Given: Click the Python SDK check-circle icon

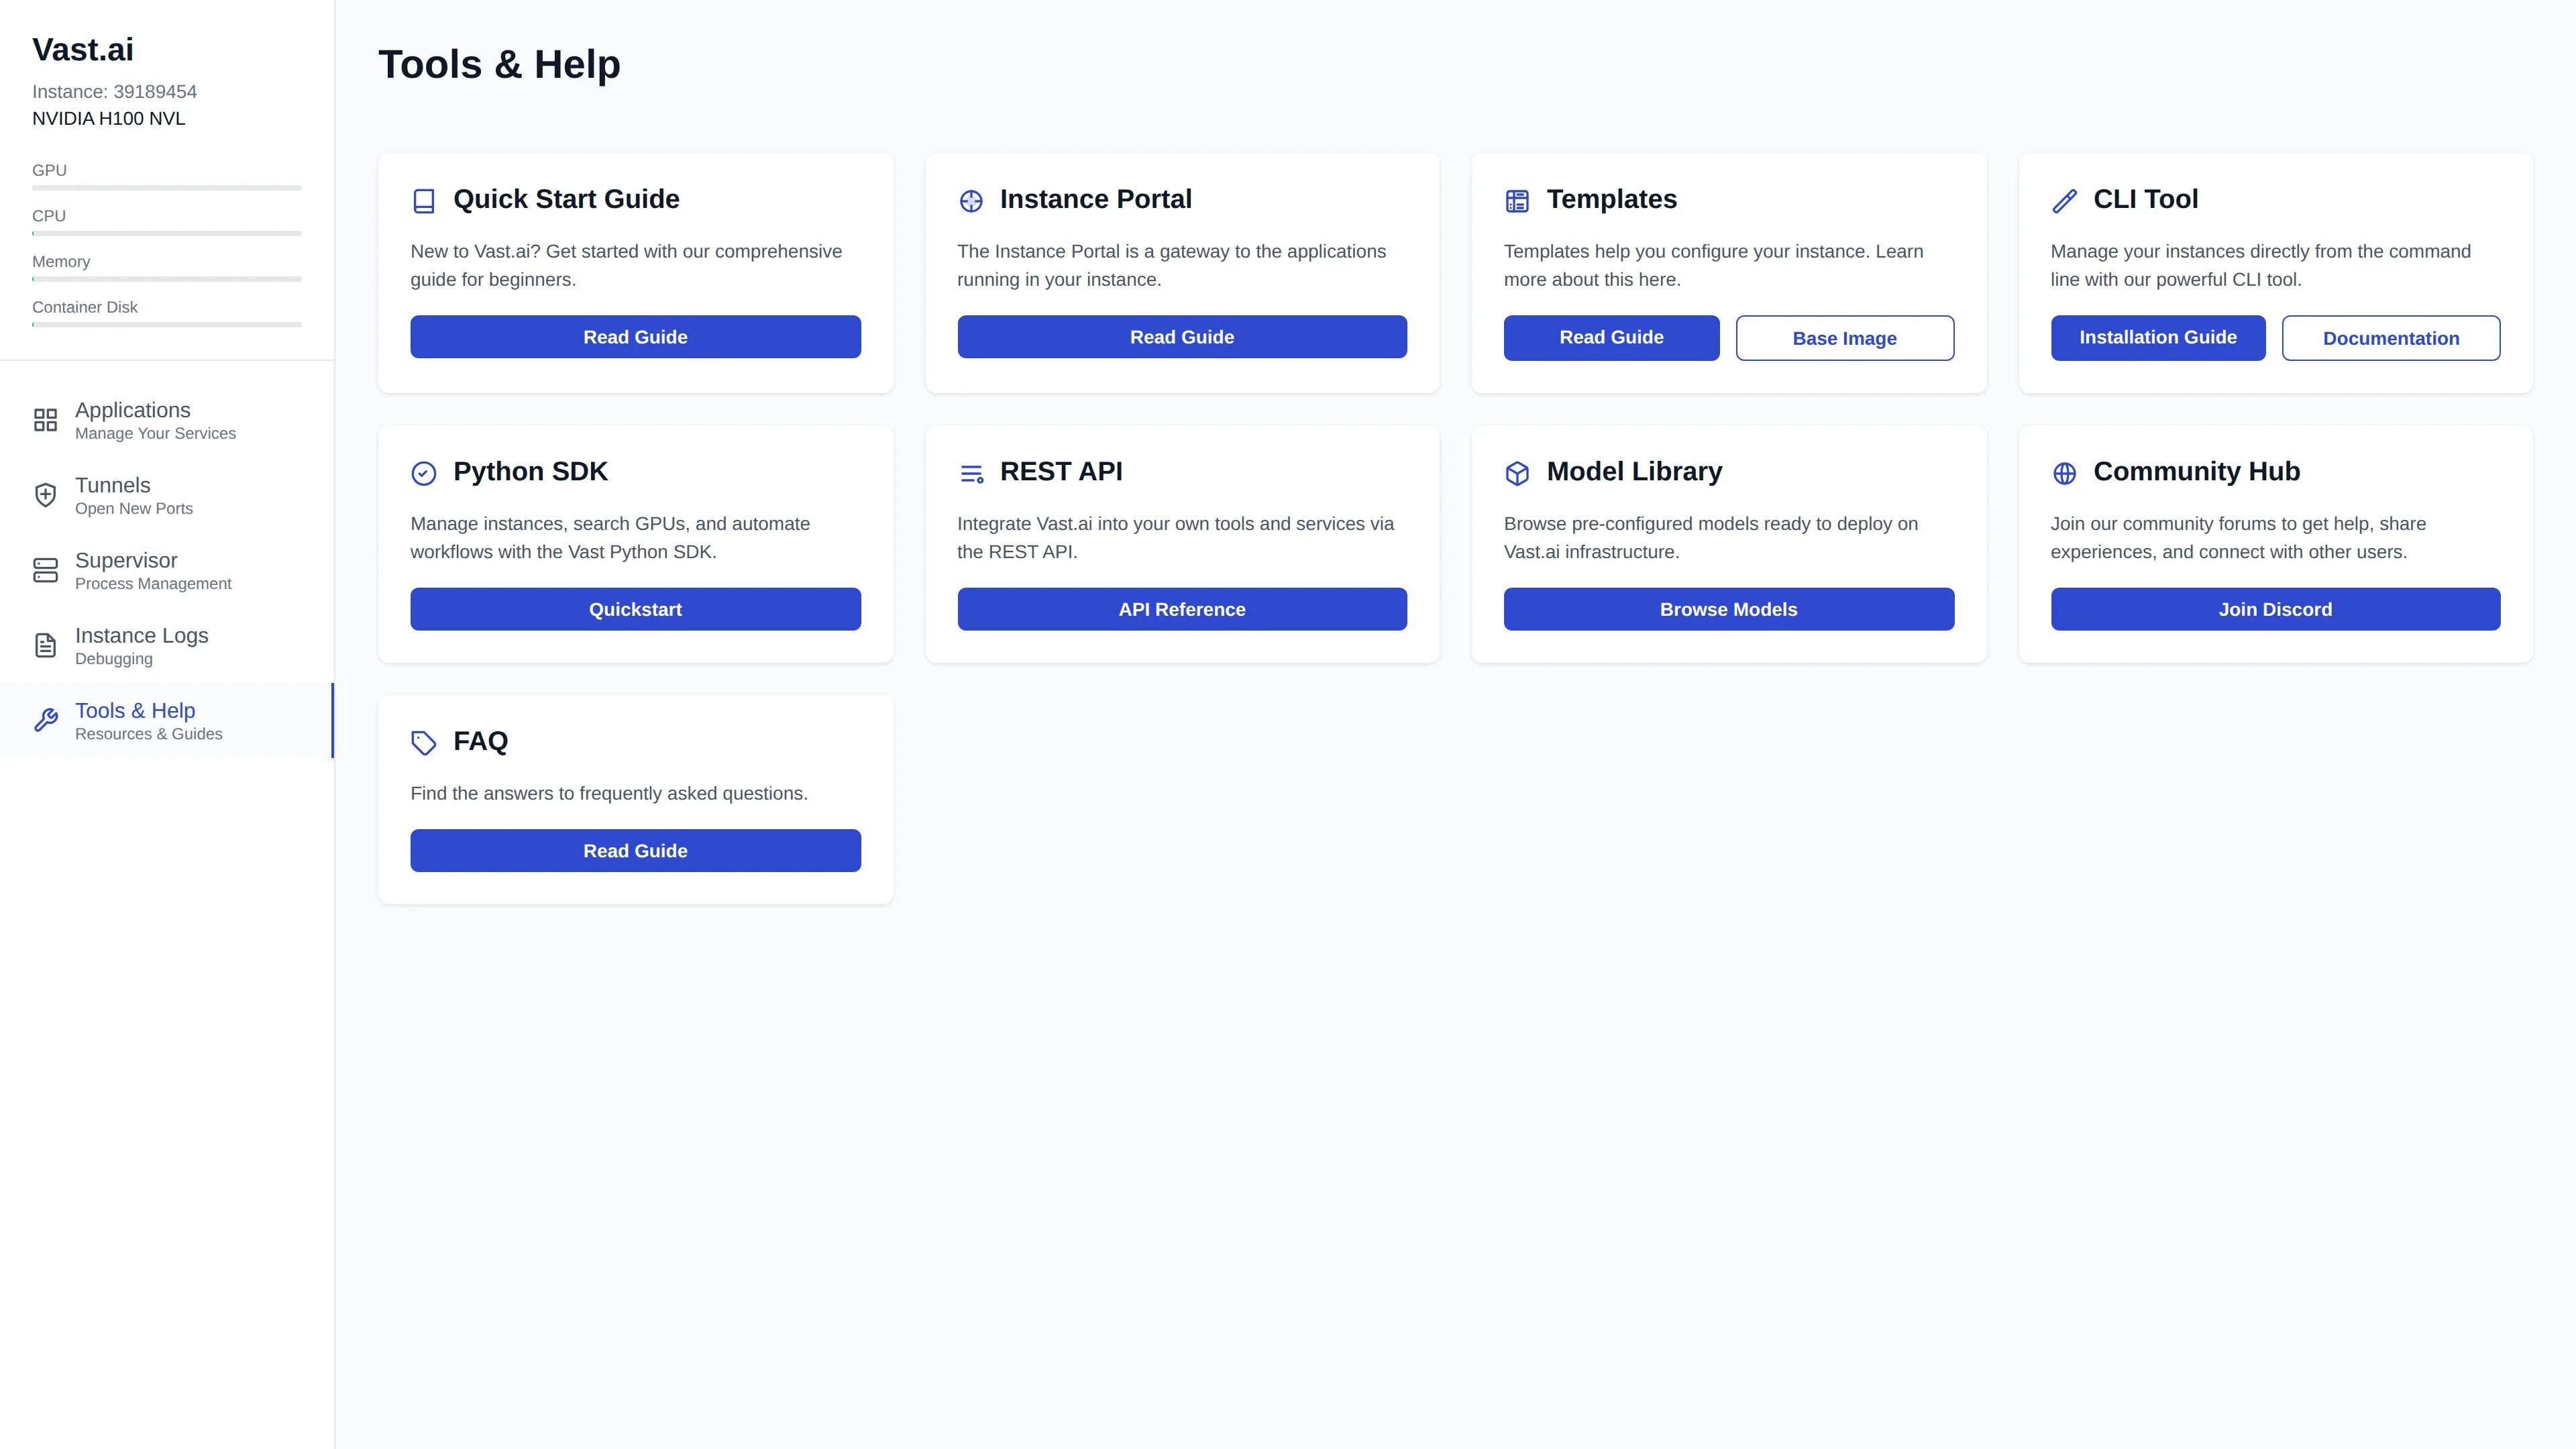Looking at the screenshot, I should [424, 473].
